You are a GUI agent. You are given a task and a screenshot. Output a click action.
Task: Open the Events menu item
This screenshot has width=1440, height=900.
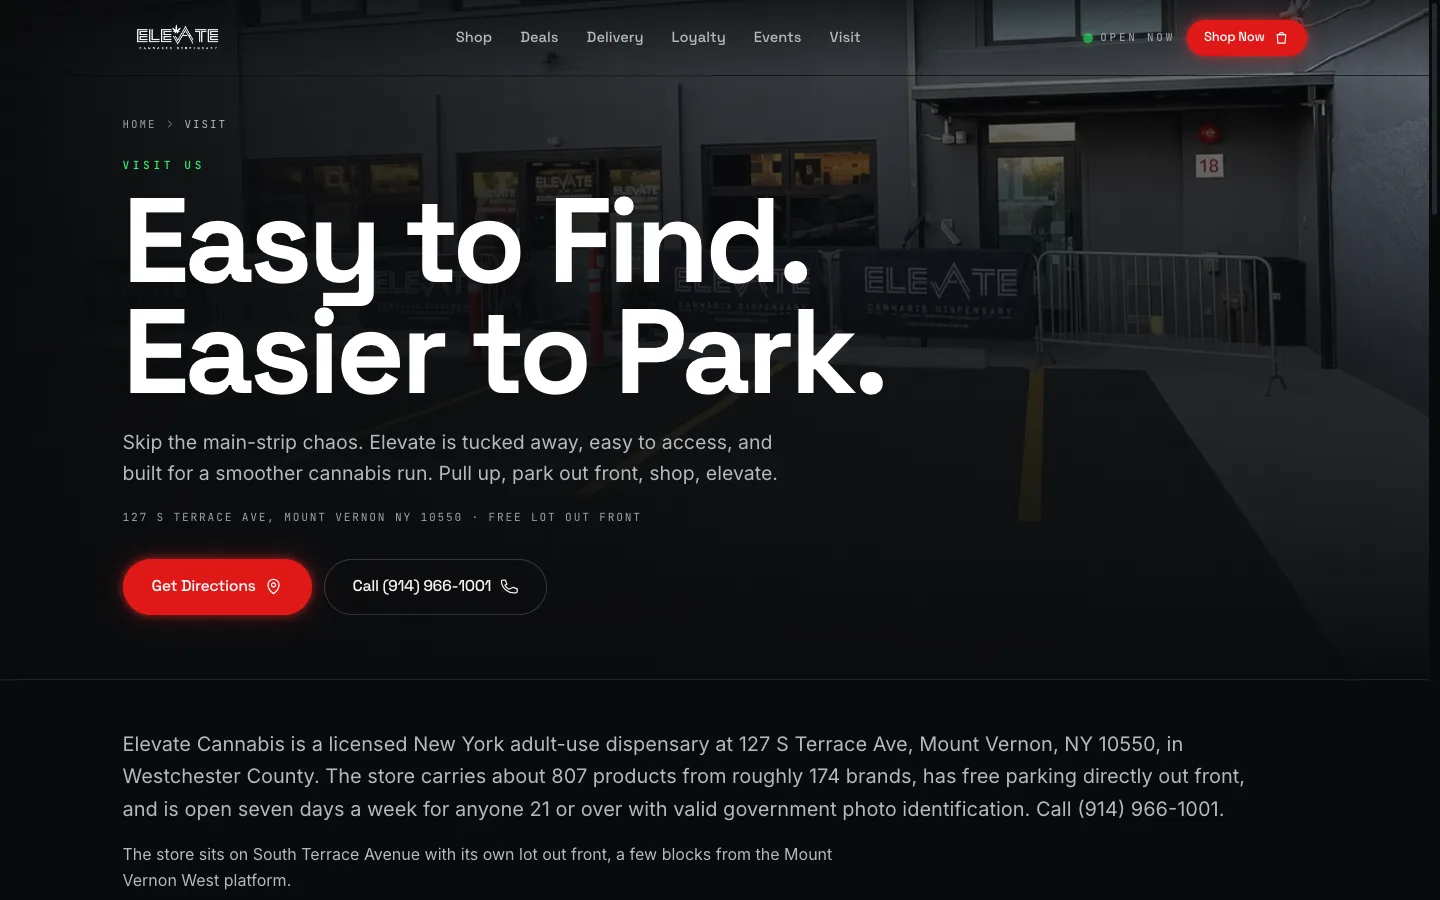(777, 37)
